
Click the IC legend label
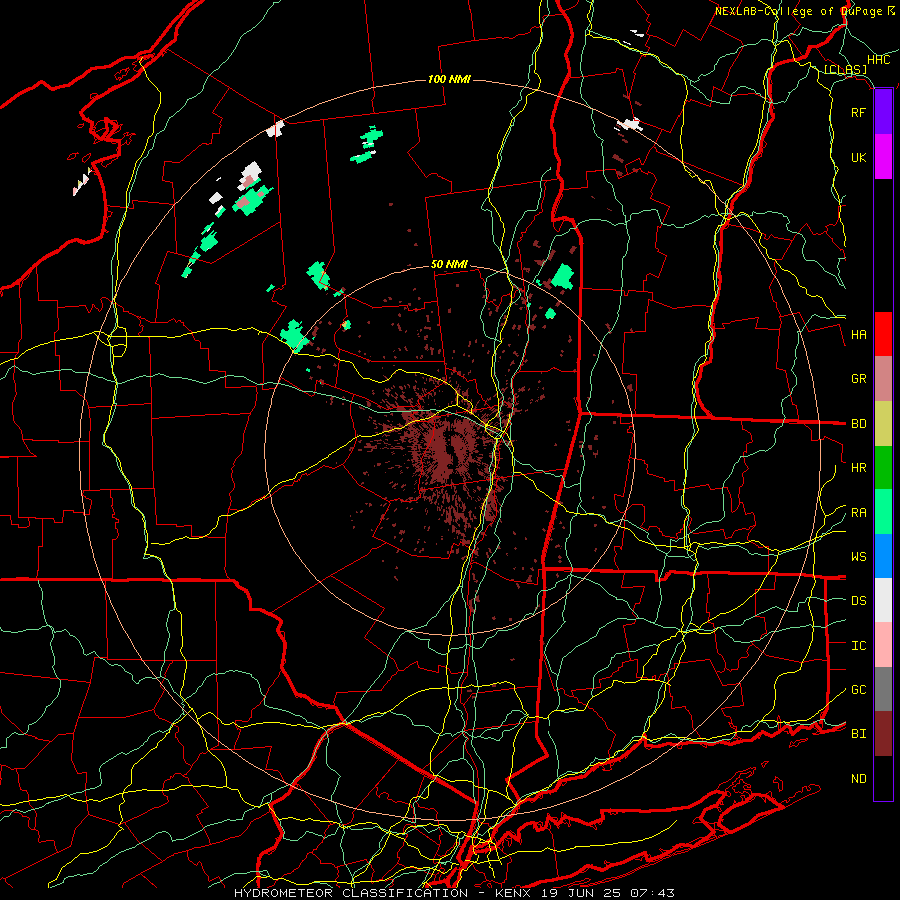pyautogui.click(x=859, y=646)
